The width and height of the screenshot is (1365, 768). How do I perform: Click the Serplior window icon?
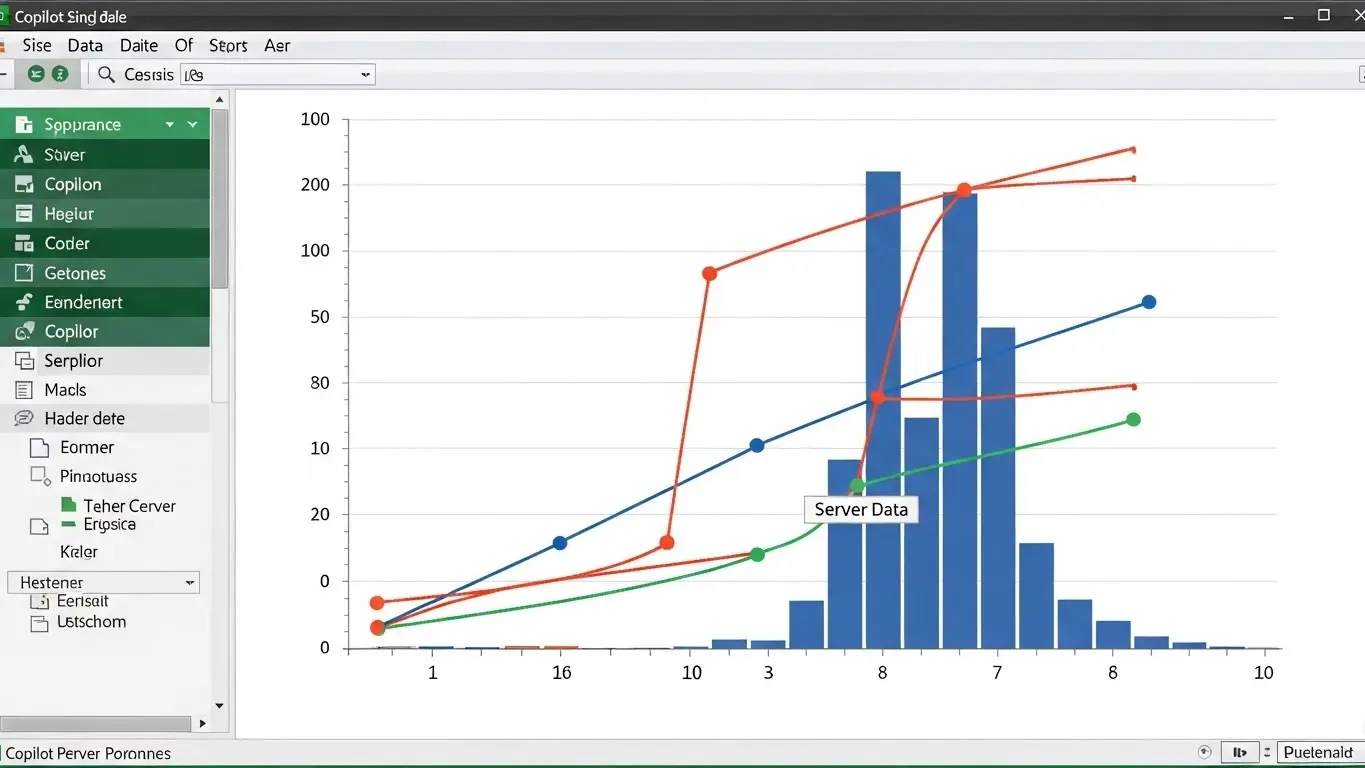pyautogui.click(x=24, y=361)
